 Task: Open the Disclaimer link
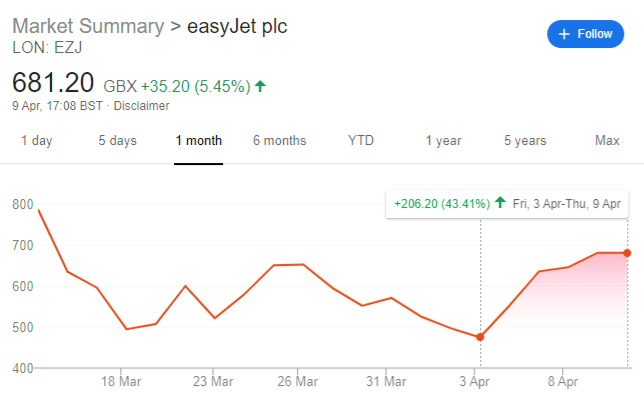[x=141, y=106]
